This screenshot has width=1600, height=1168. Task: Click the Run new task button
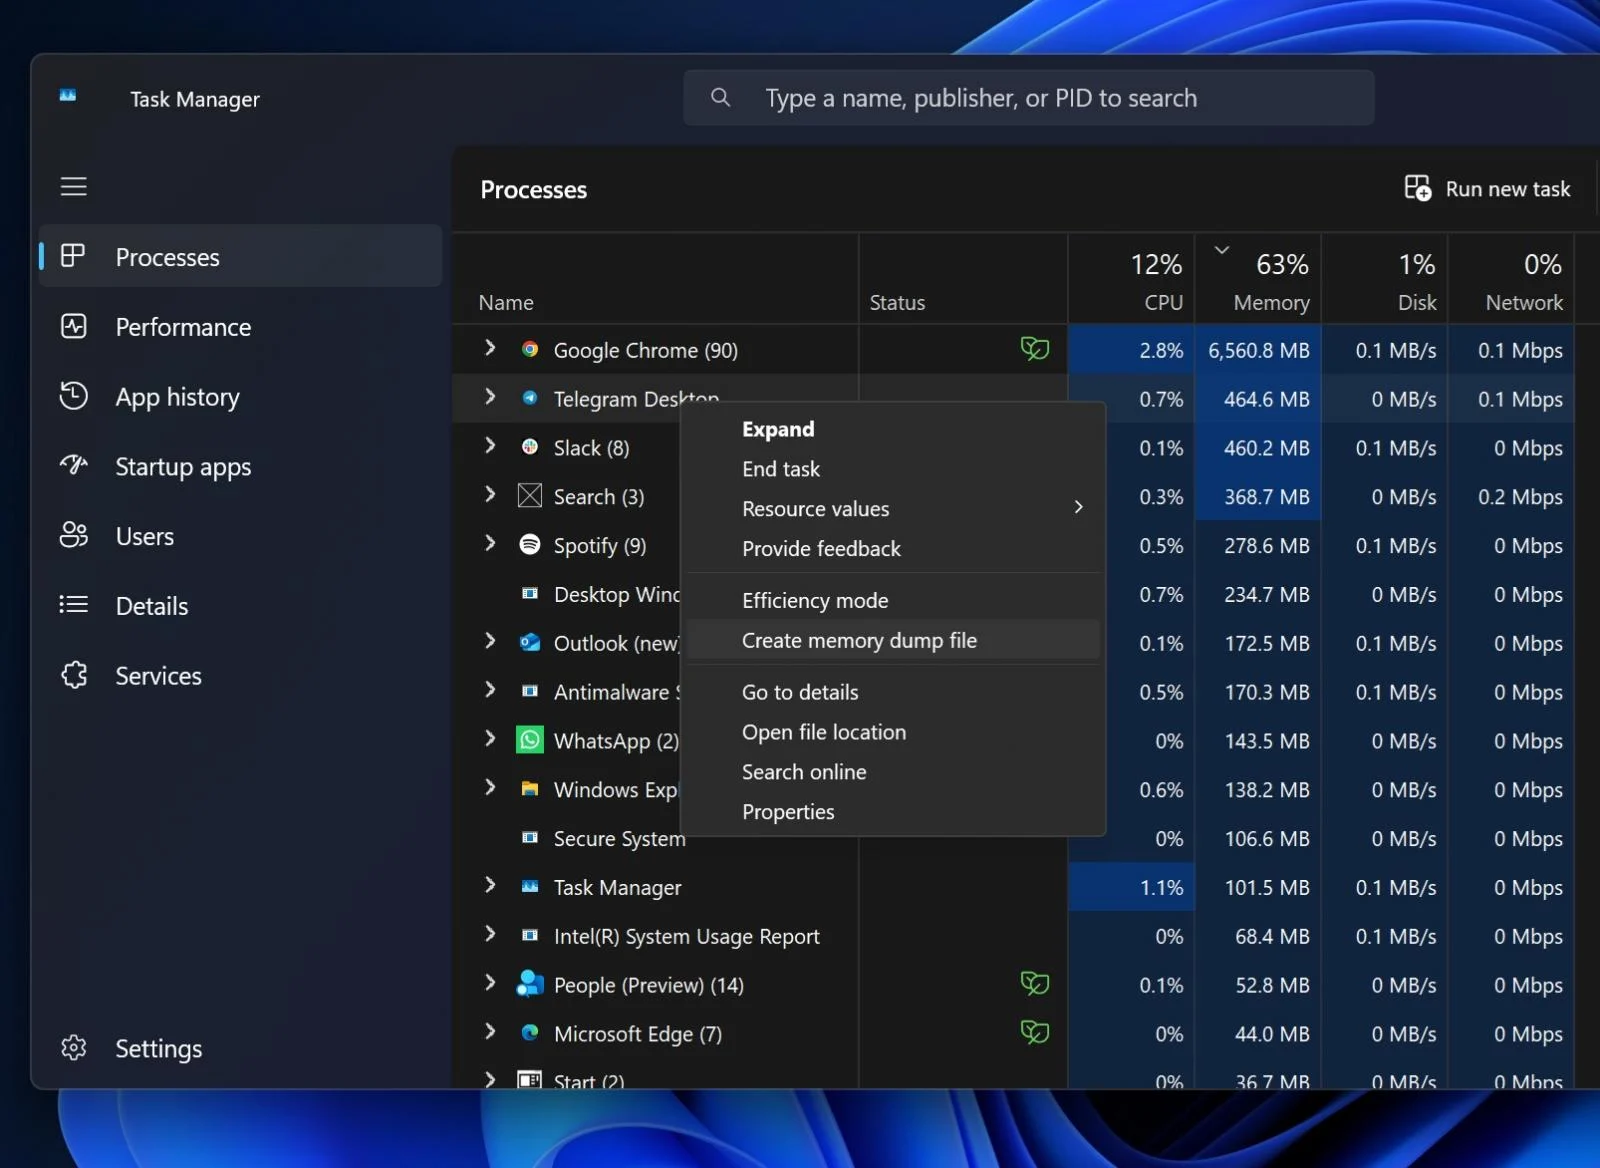point(1487,189)
